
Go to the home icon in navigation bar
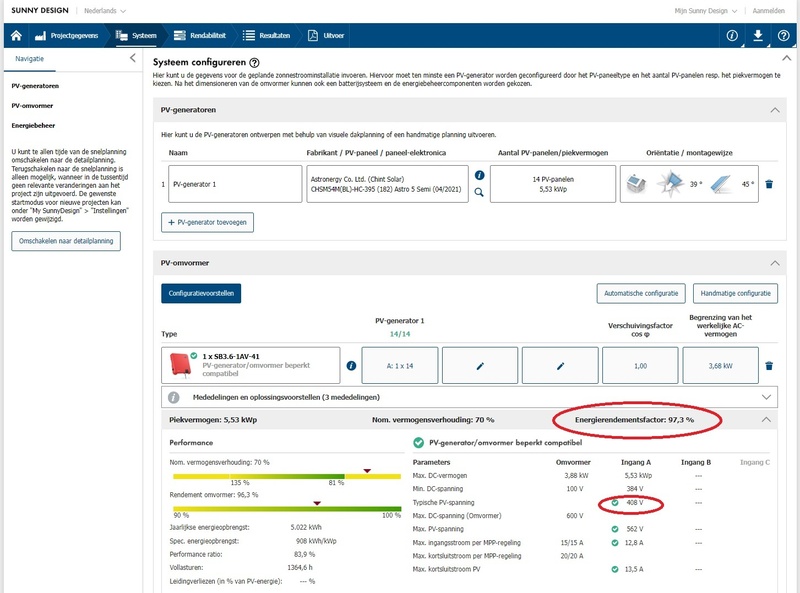point(16,35)
